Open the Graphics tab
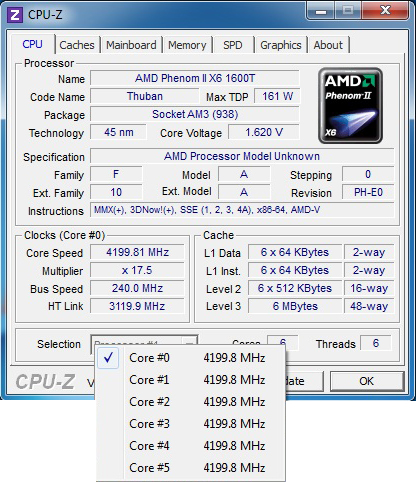This screenshot has width=416, height=482. (281, 45)
